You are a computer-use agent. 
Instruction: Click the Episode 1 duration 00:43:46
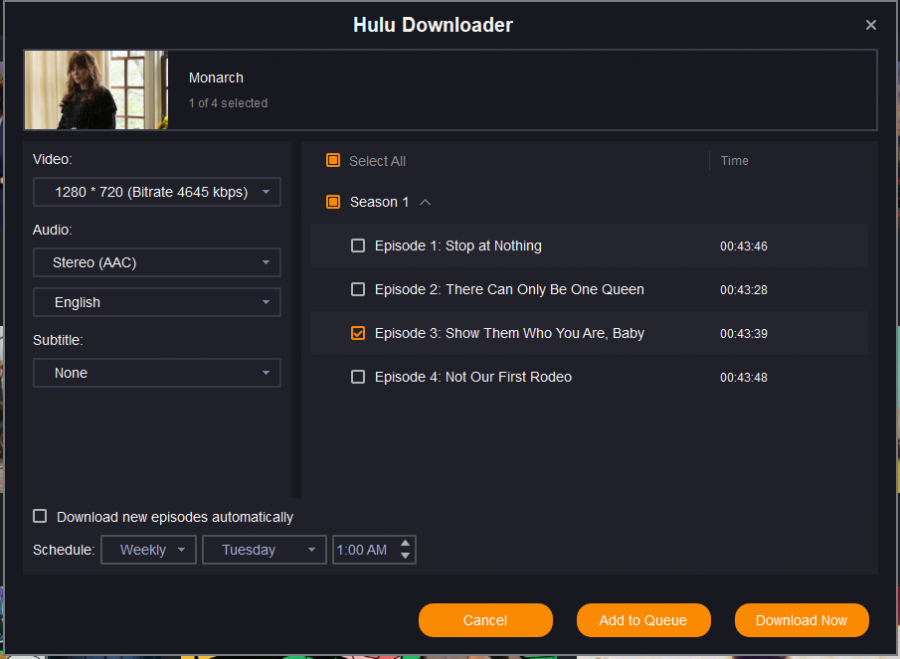[743, 246]
